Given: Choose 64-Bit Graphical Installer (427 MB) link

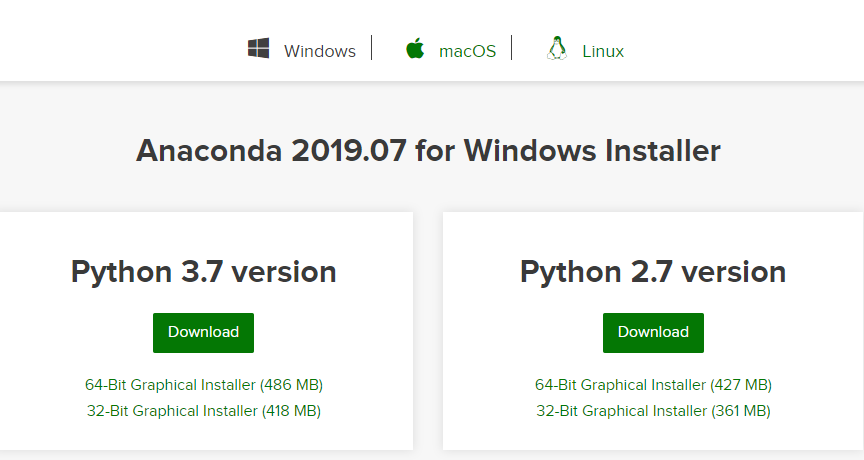Looking at the screenshot, I should pyautogui.click(x=653, y=384).
